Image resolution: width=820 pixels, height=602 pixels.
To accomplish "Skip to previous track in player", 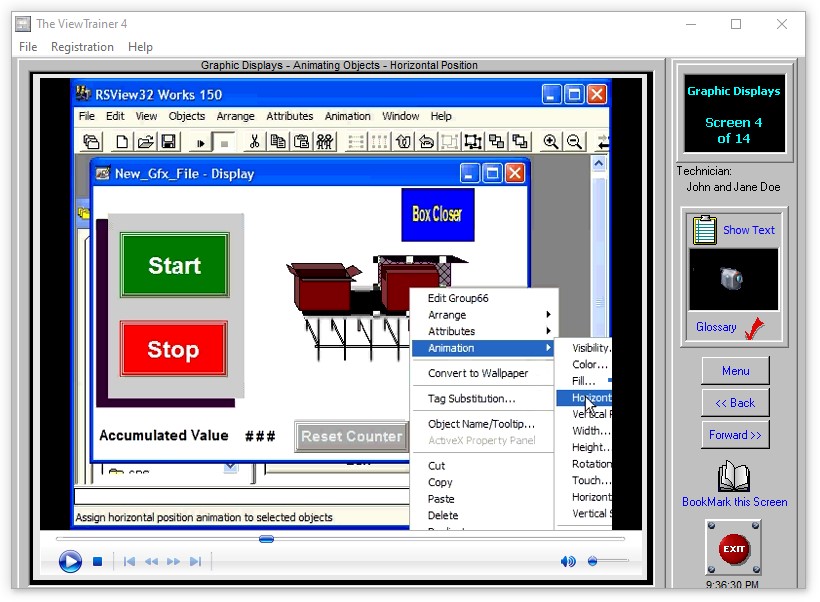I will coord(129,562).
